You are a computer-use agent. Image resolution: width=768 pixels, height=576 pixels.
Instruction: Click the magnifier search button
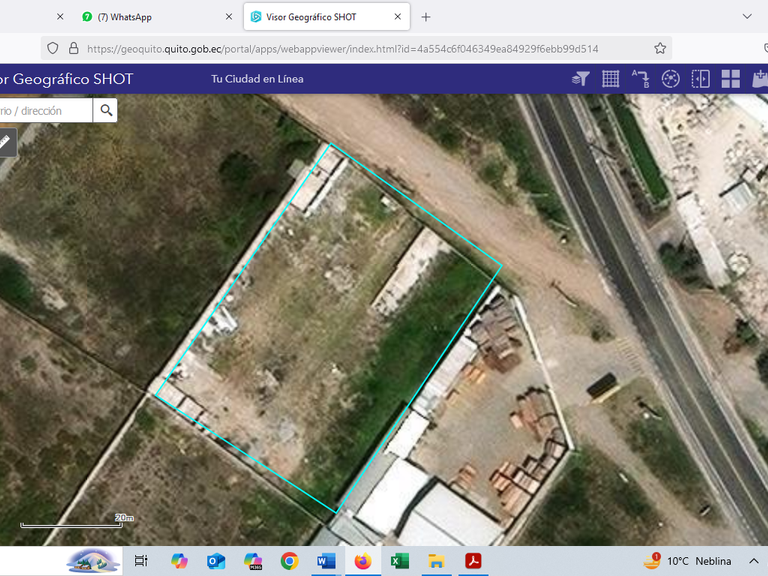(x=106, y=111)
